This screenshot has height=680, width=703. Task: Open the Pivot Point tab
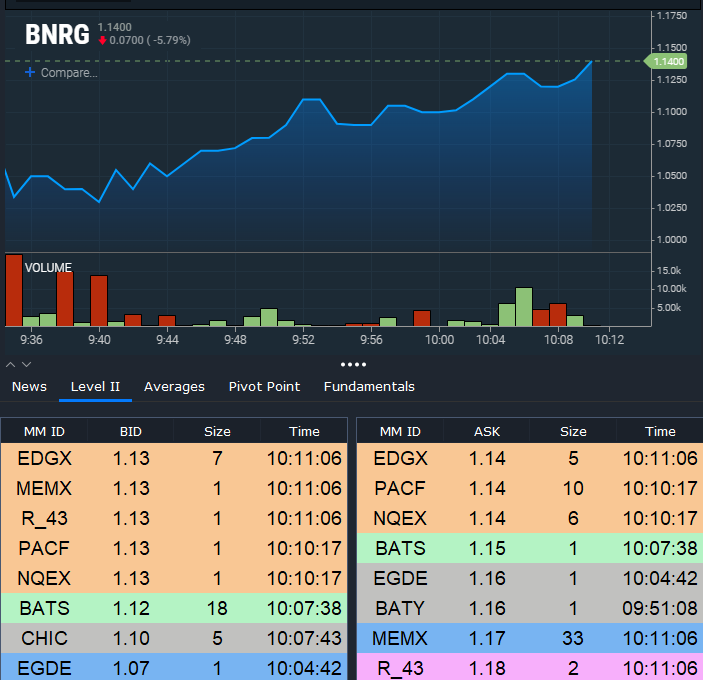pyautogui.click(x=264, y=386)
